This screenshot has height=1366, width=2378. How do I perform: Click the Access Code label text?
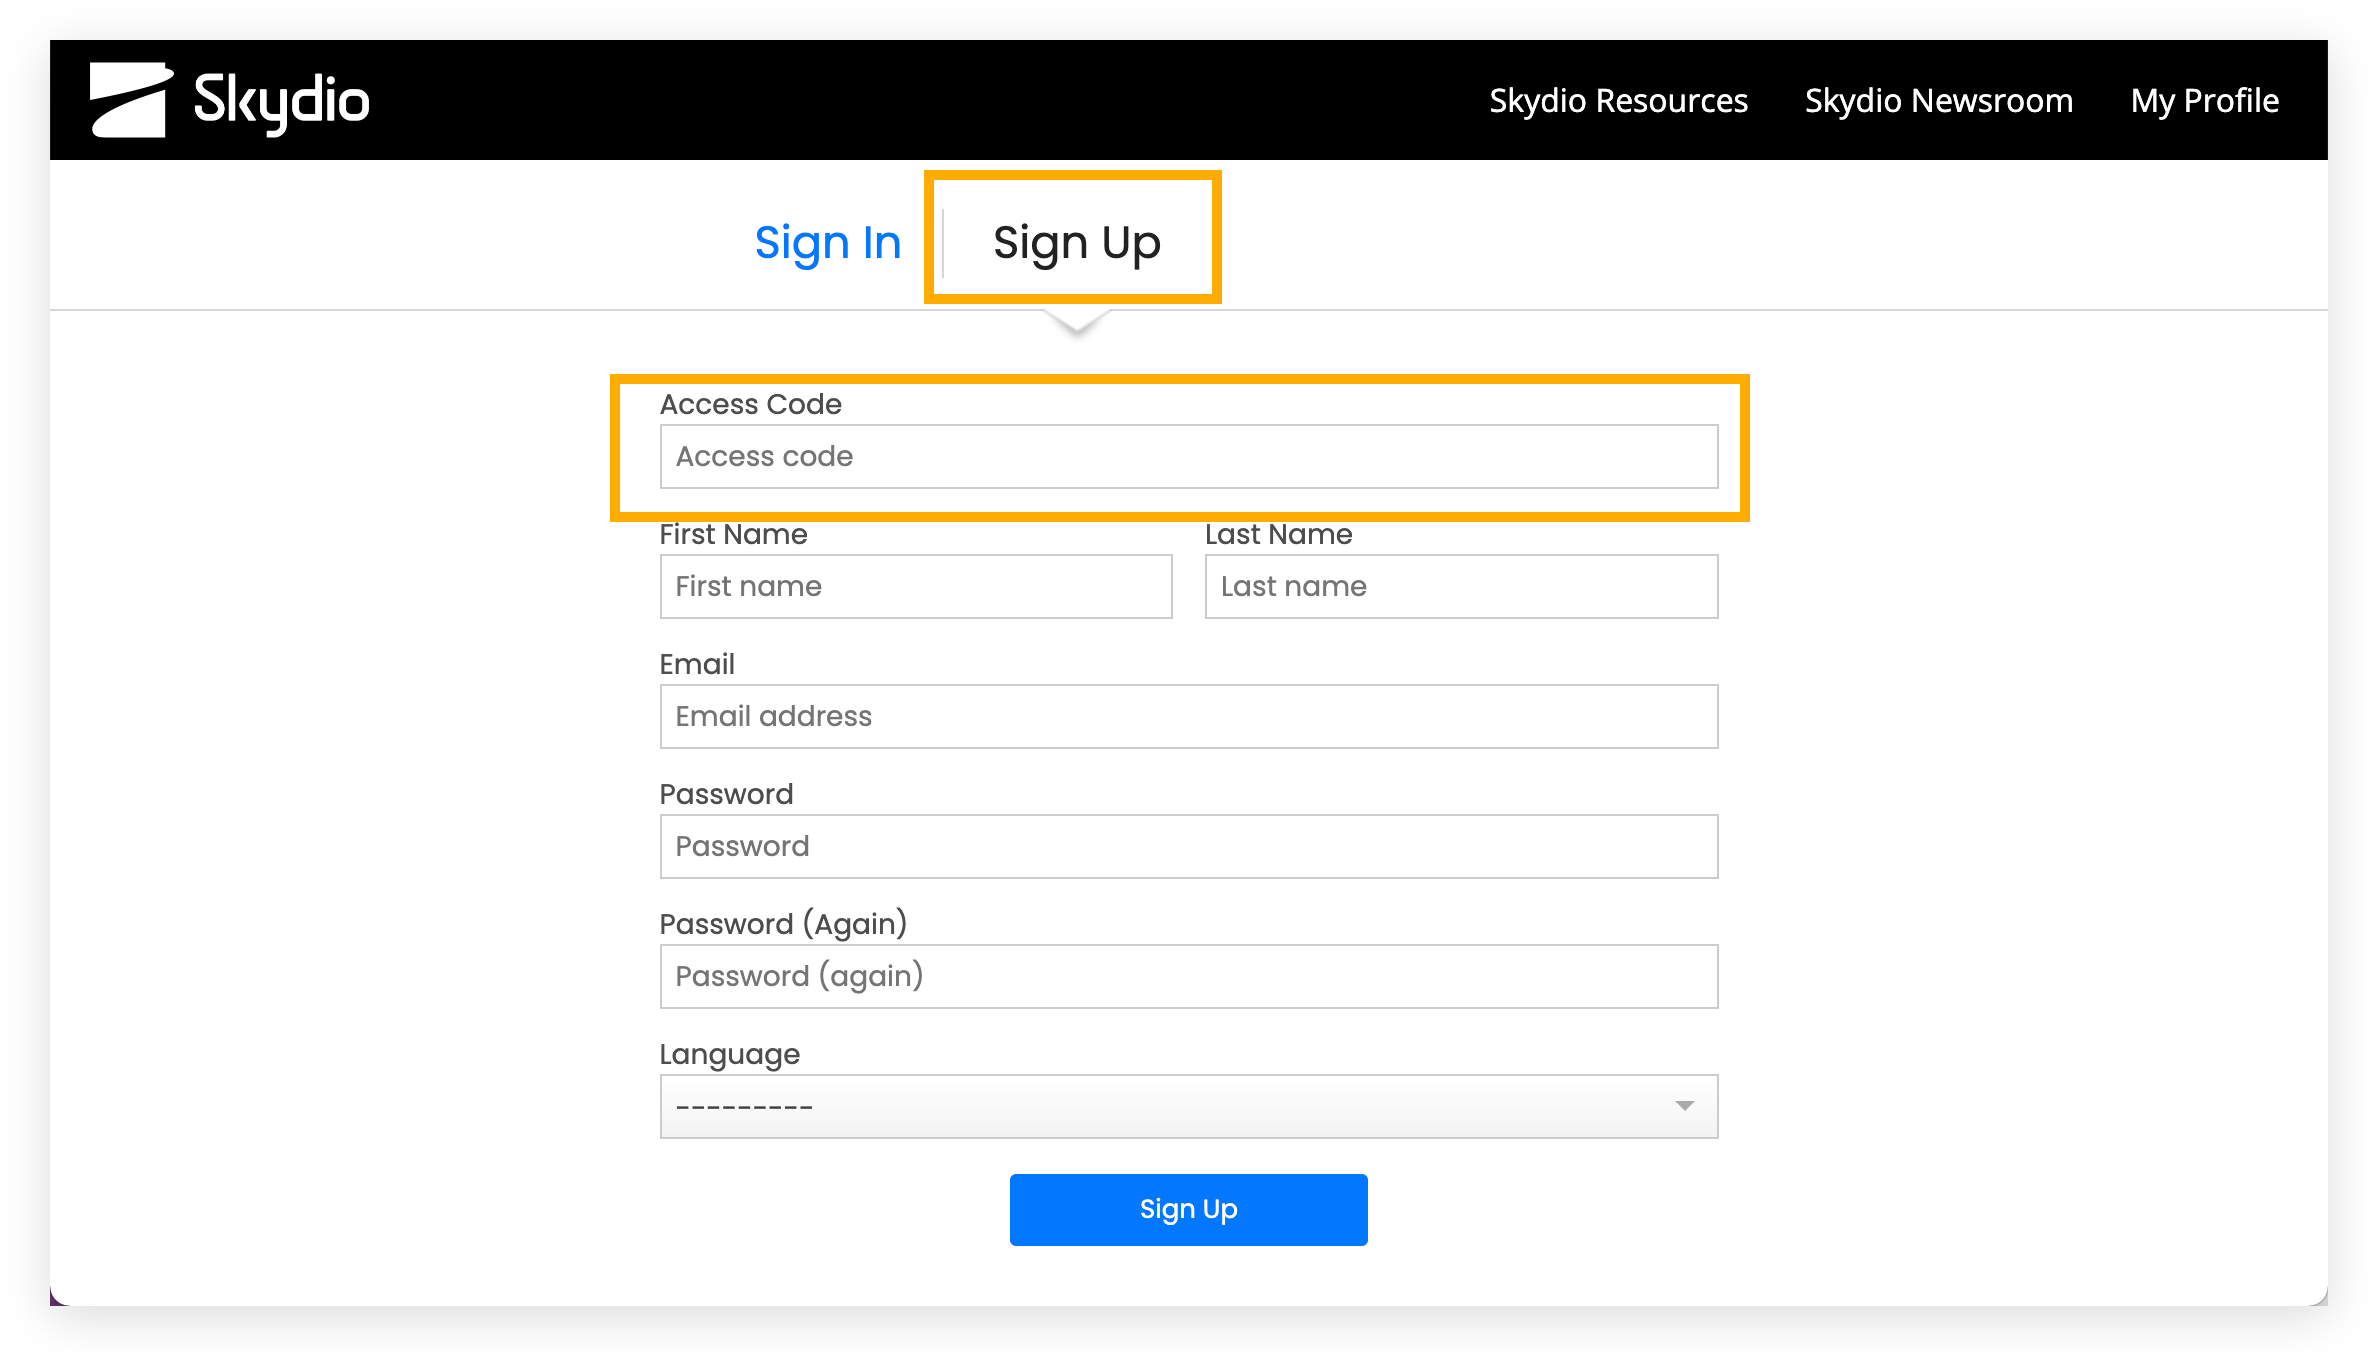click(x=751, y=404)
